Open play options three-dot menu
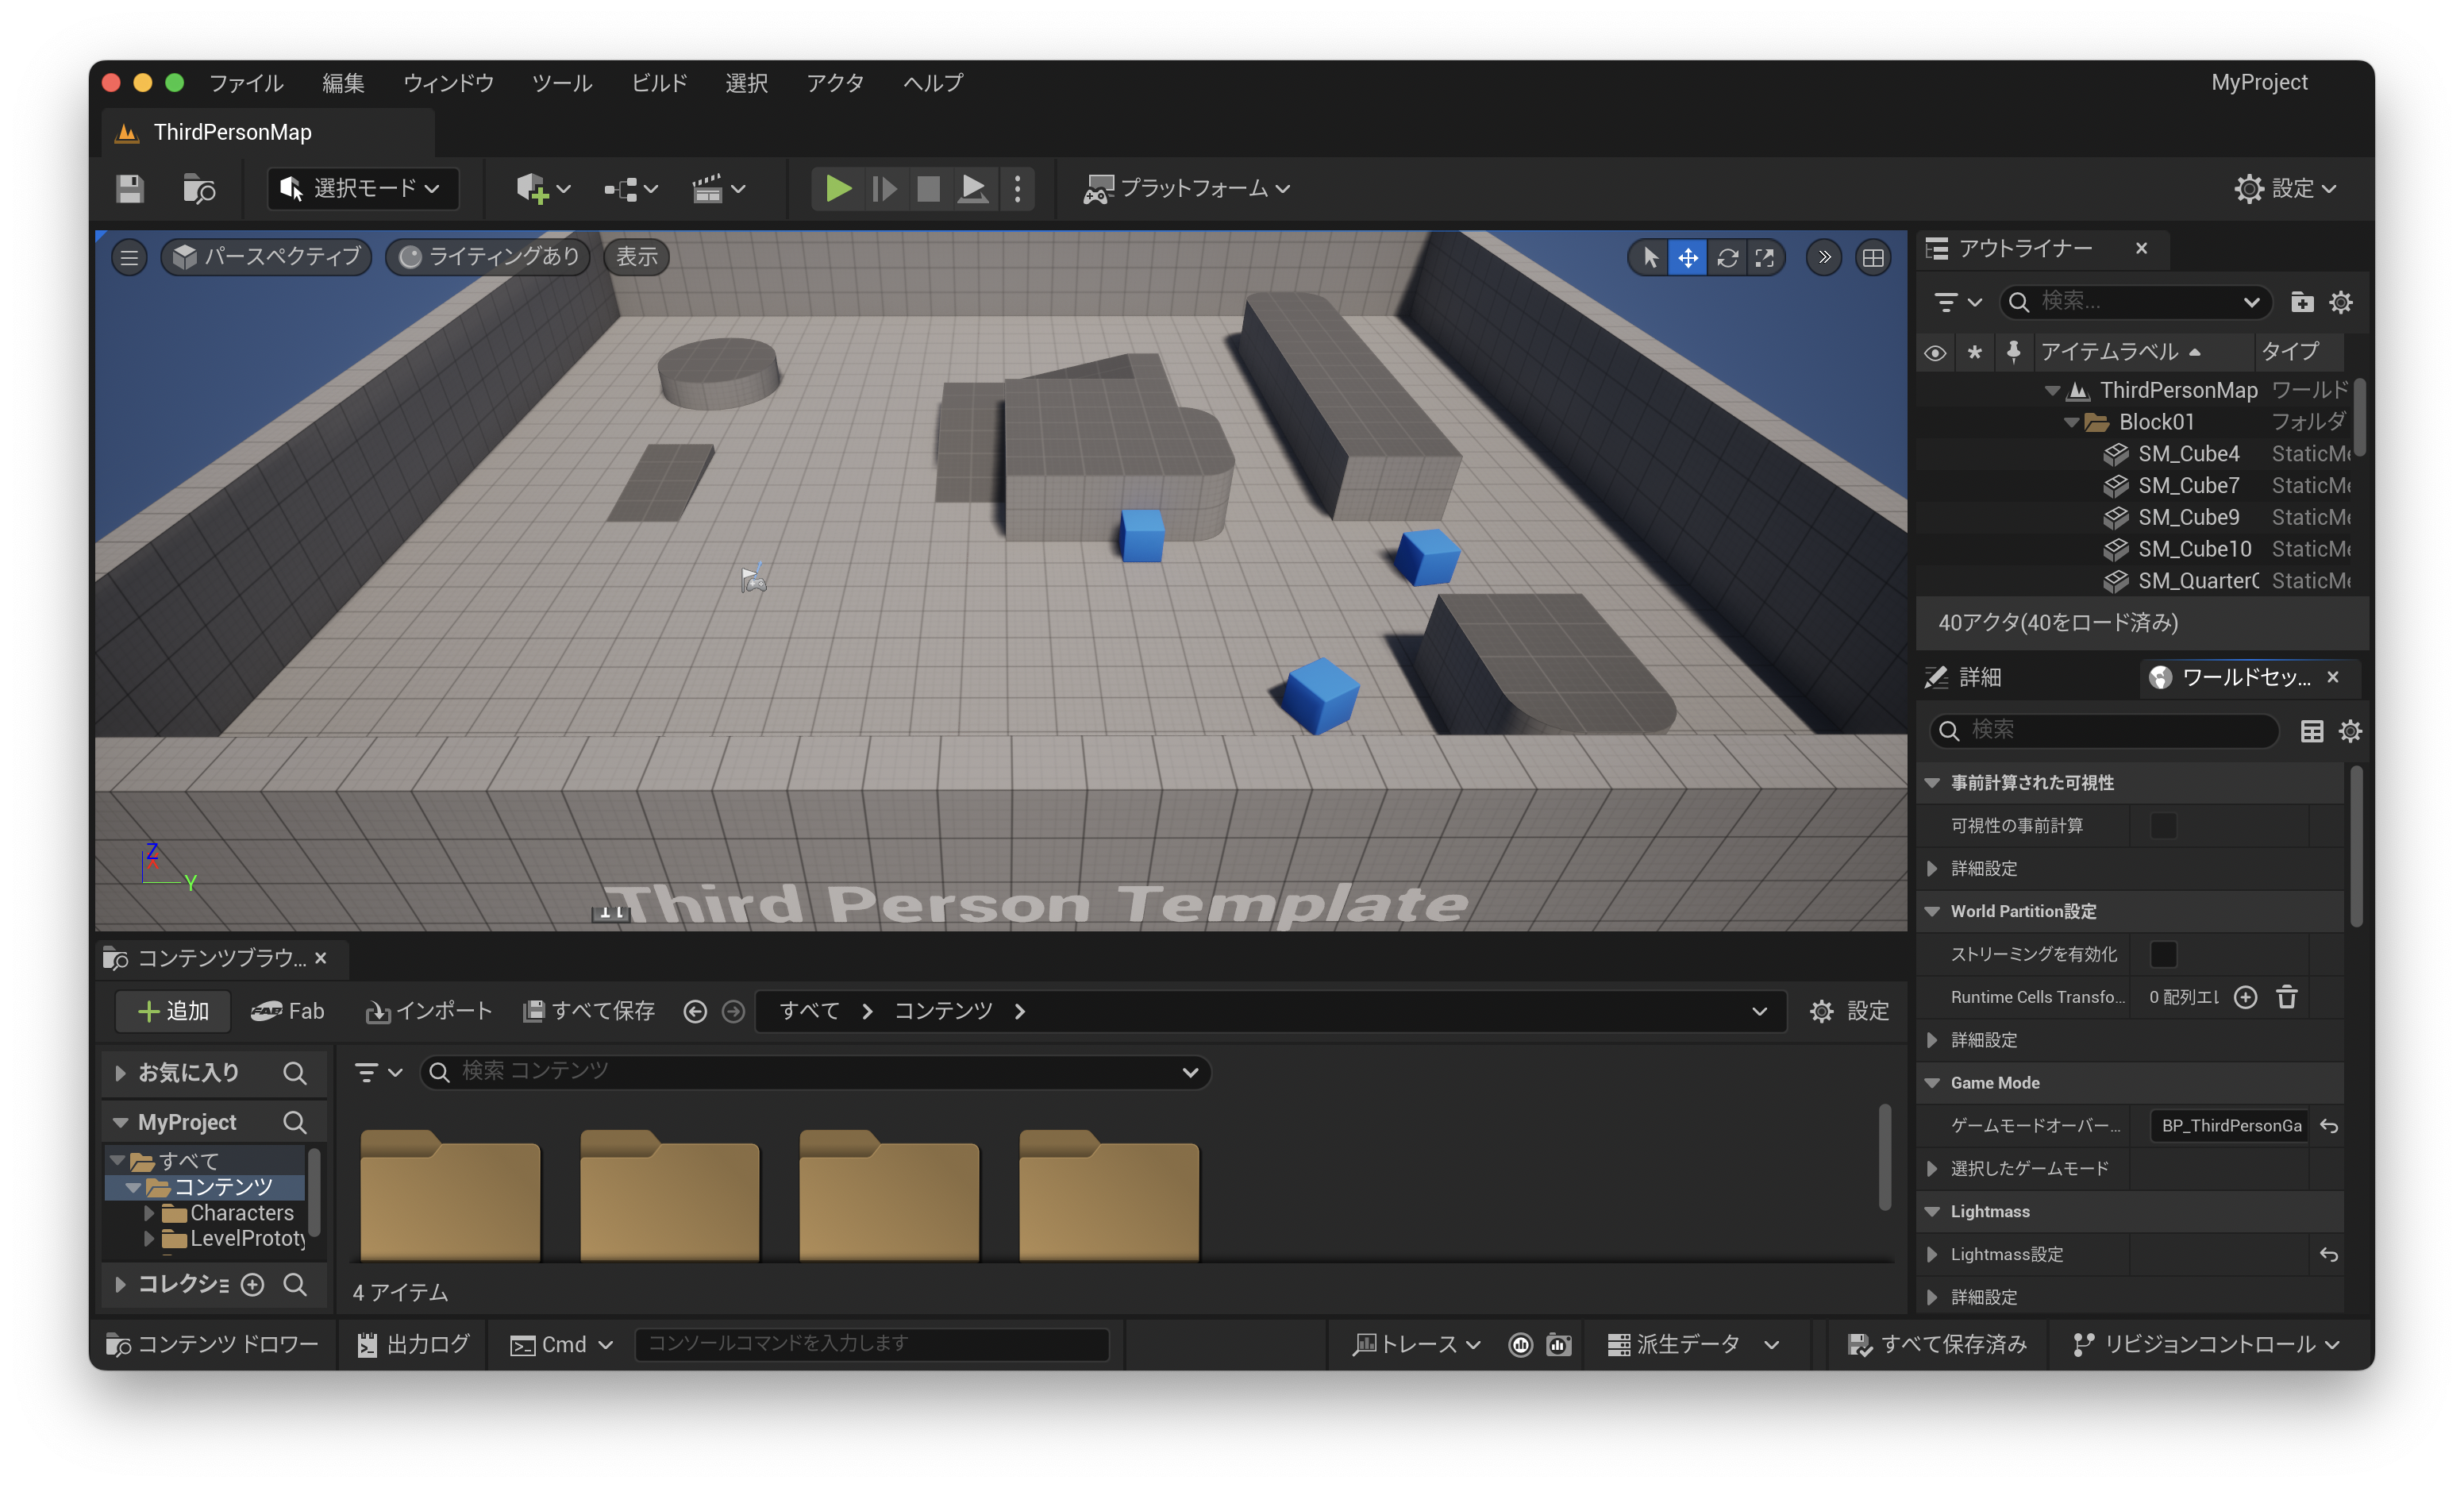The height and width of the screenshot is (1488, 2464). tap(1017, 188)
